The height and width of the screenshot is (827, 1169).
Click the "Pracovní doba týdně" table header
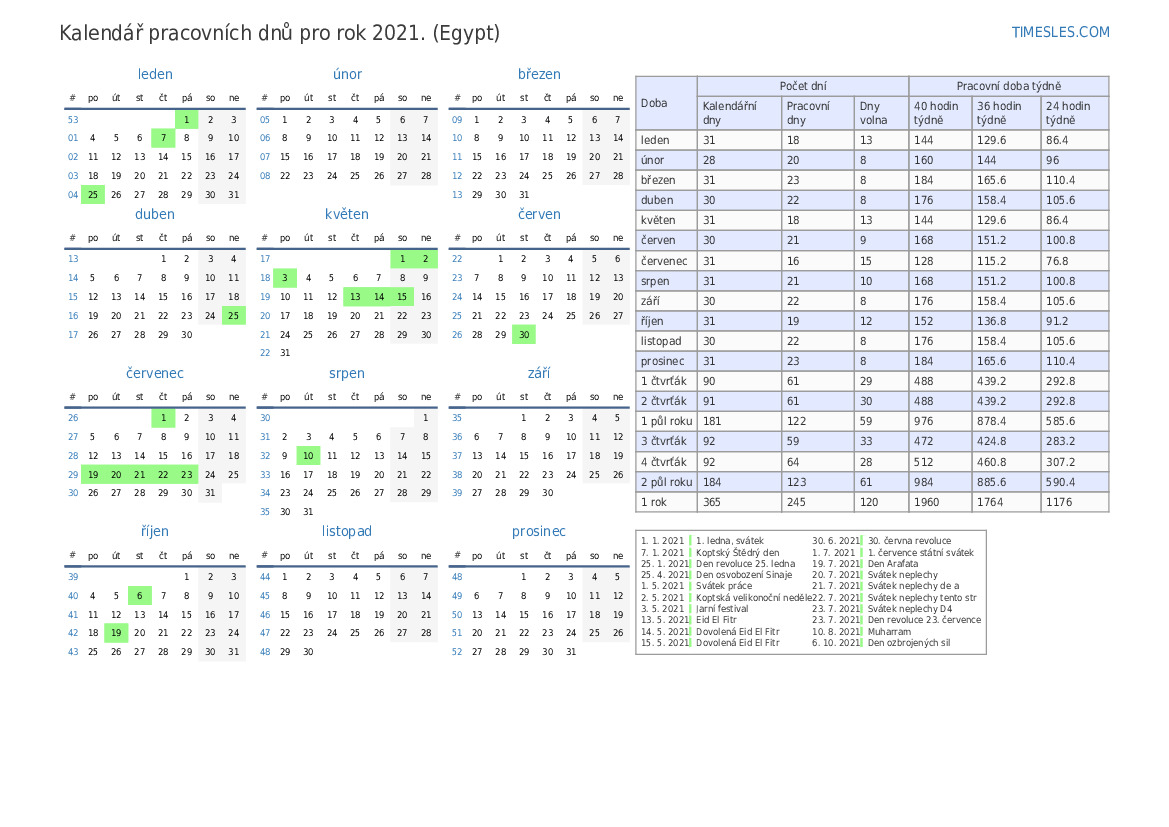click(x=1008, y=86)
